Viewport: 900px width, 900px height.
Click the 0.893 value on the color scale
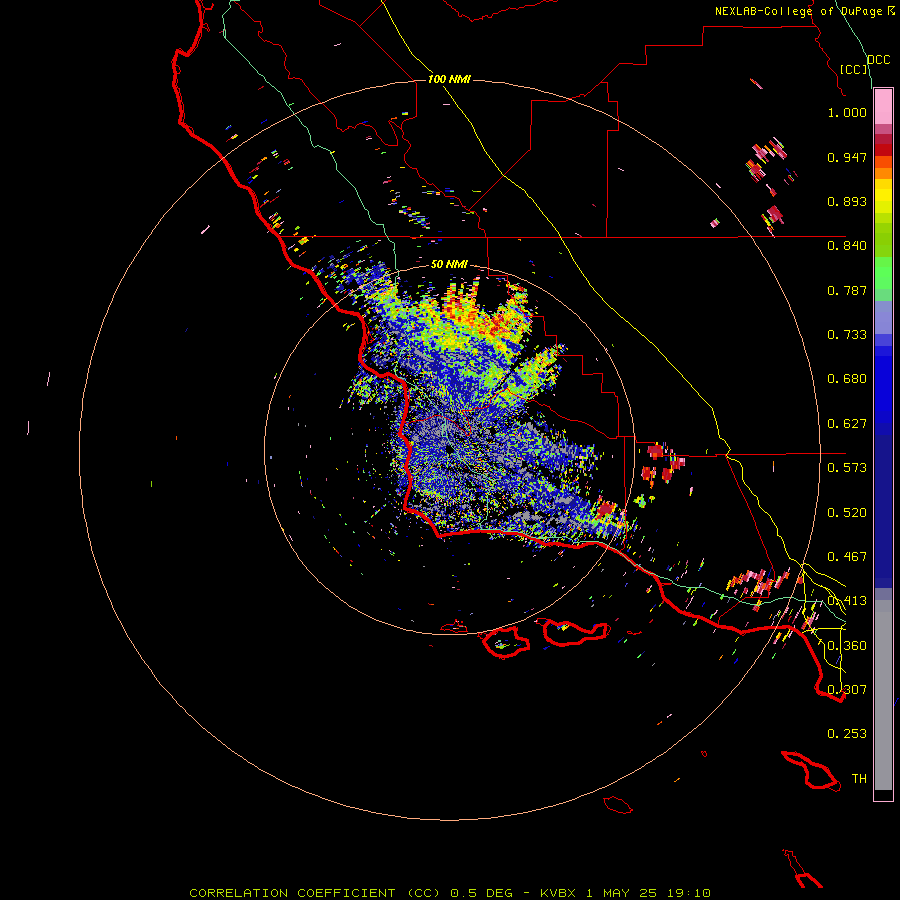847,201
